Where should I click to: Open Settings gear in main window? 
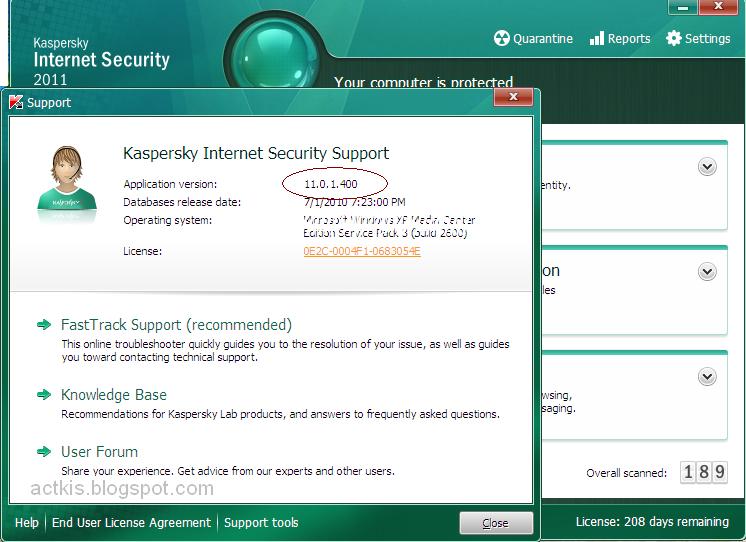pyautogui.click(x=698, y=39)
